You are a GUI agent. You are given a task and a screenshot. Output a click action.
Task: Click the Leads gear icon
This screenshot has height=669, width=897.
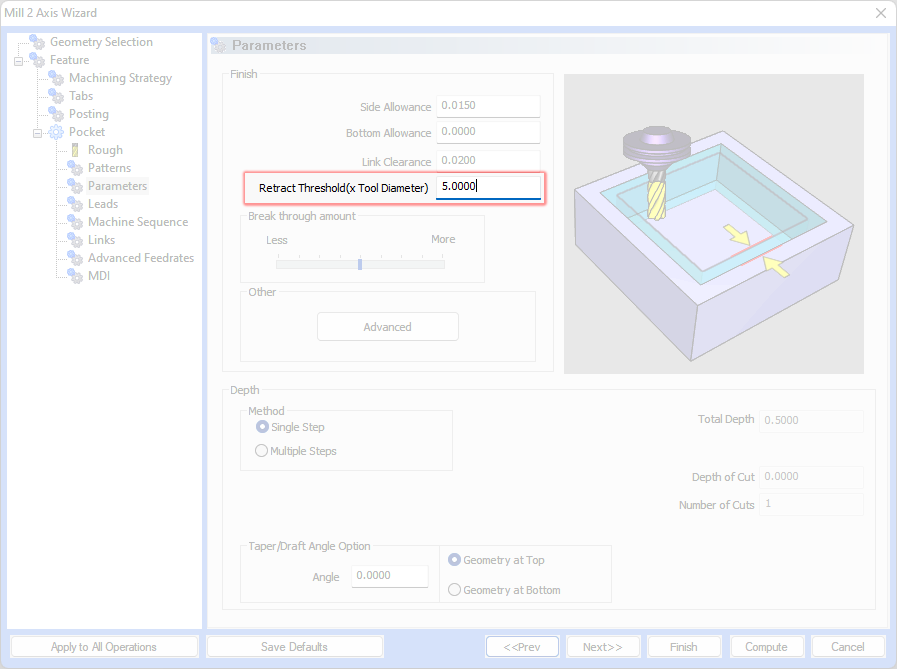click(x=75, y=204)
